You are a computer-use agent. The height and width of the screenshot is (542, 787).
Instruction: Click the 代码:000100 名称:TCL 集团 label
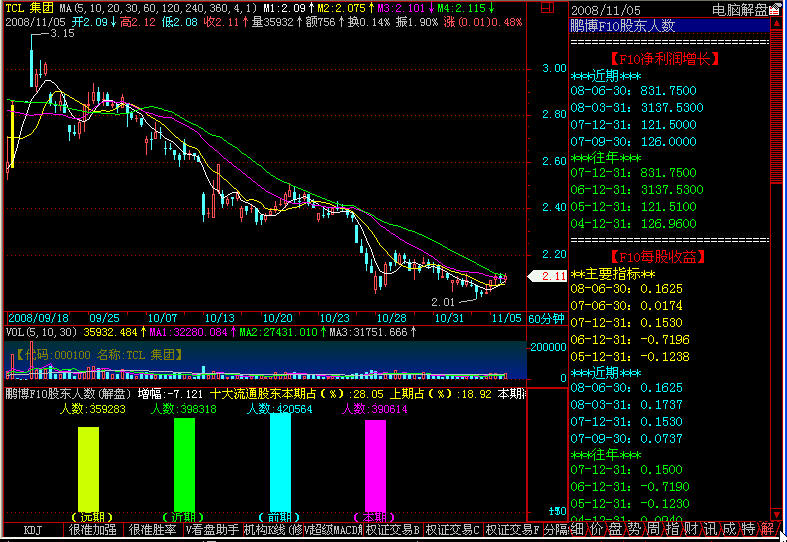click(97, 355)
